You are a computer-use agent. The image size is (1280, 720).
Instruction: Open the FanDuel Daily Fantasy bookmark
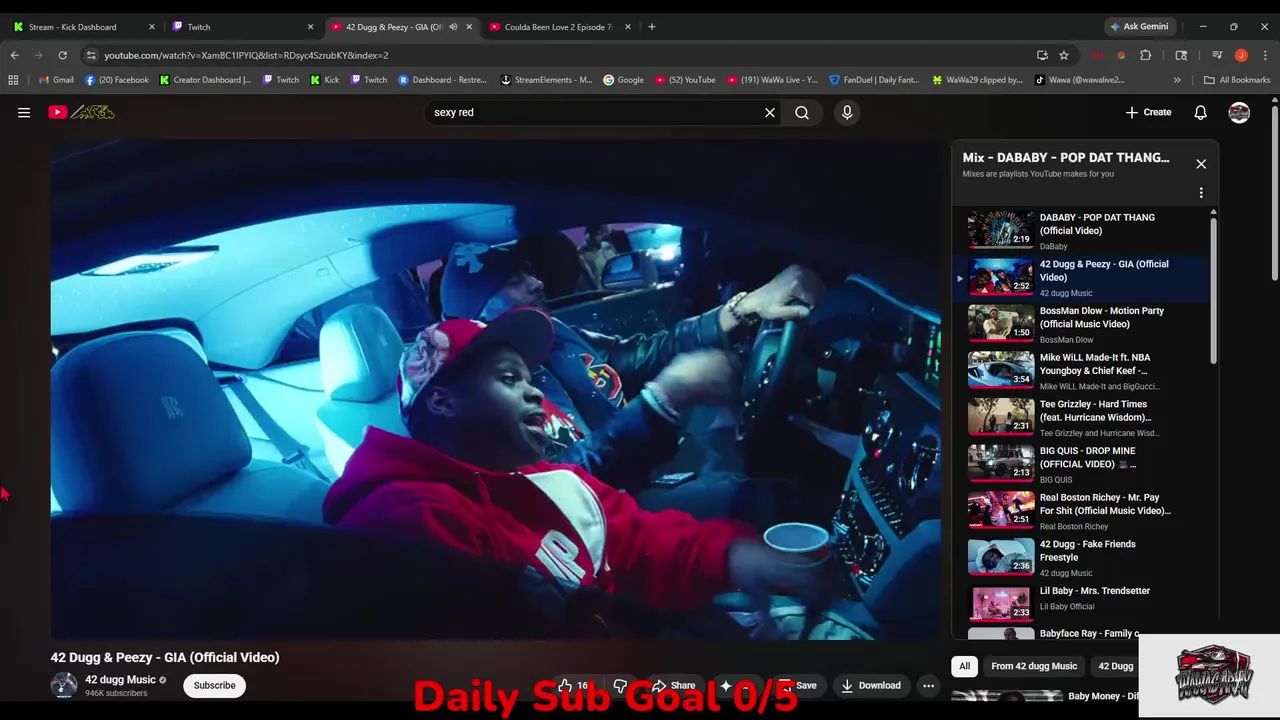874,80
